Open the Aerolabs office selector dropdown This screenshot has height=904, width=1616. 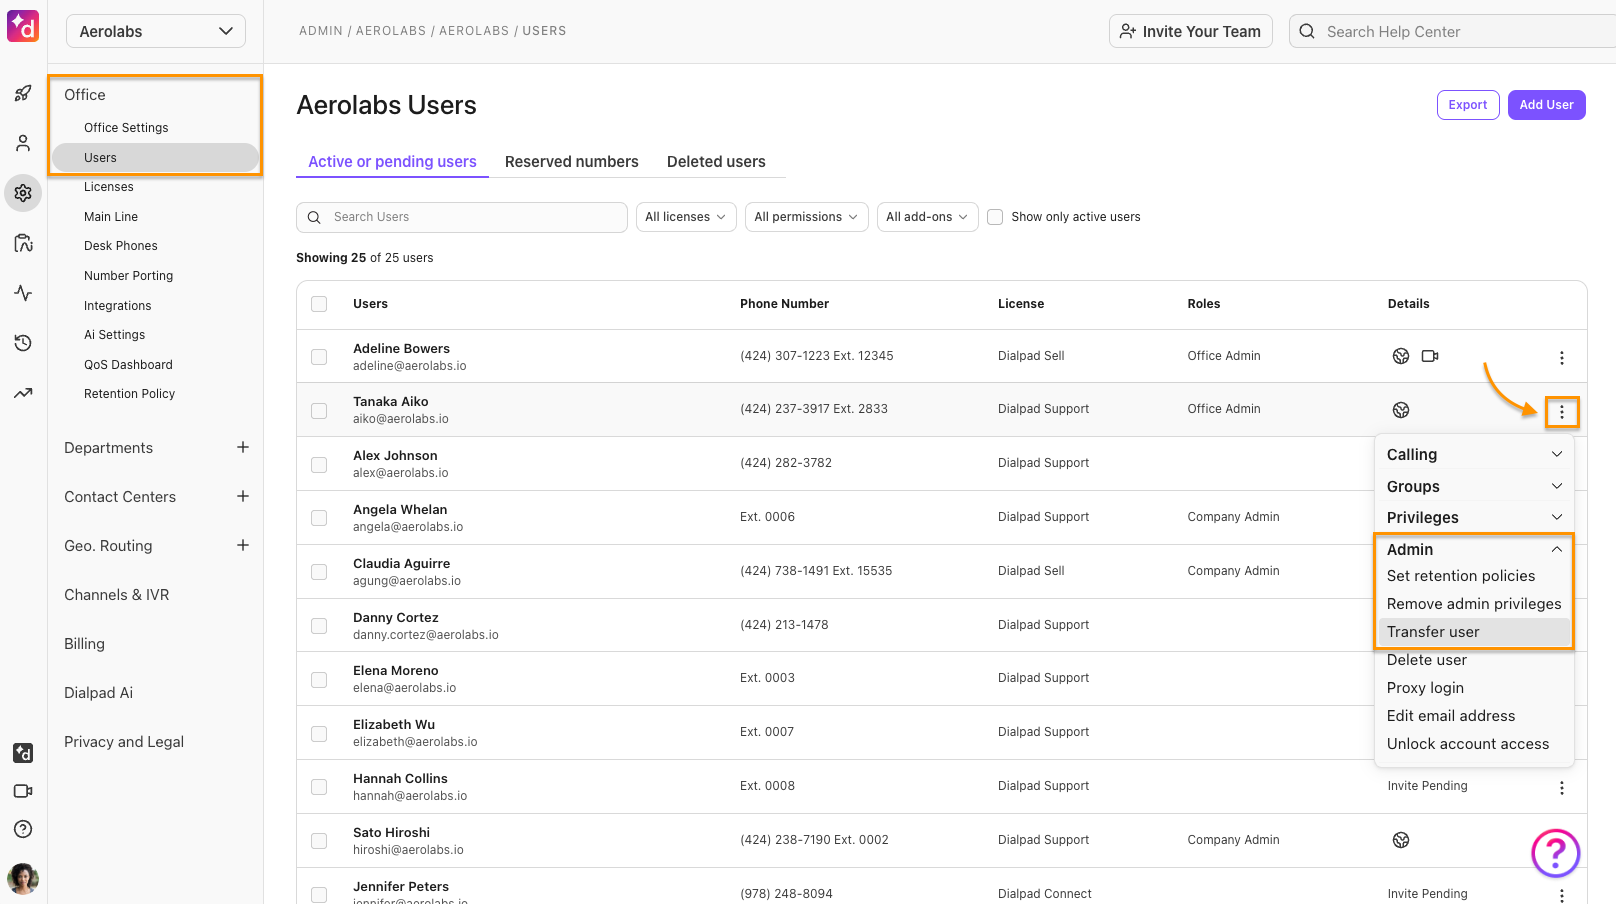click(x=156, y=31)
